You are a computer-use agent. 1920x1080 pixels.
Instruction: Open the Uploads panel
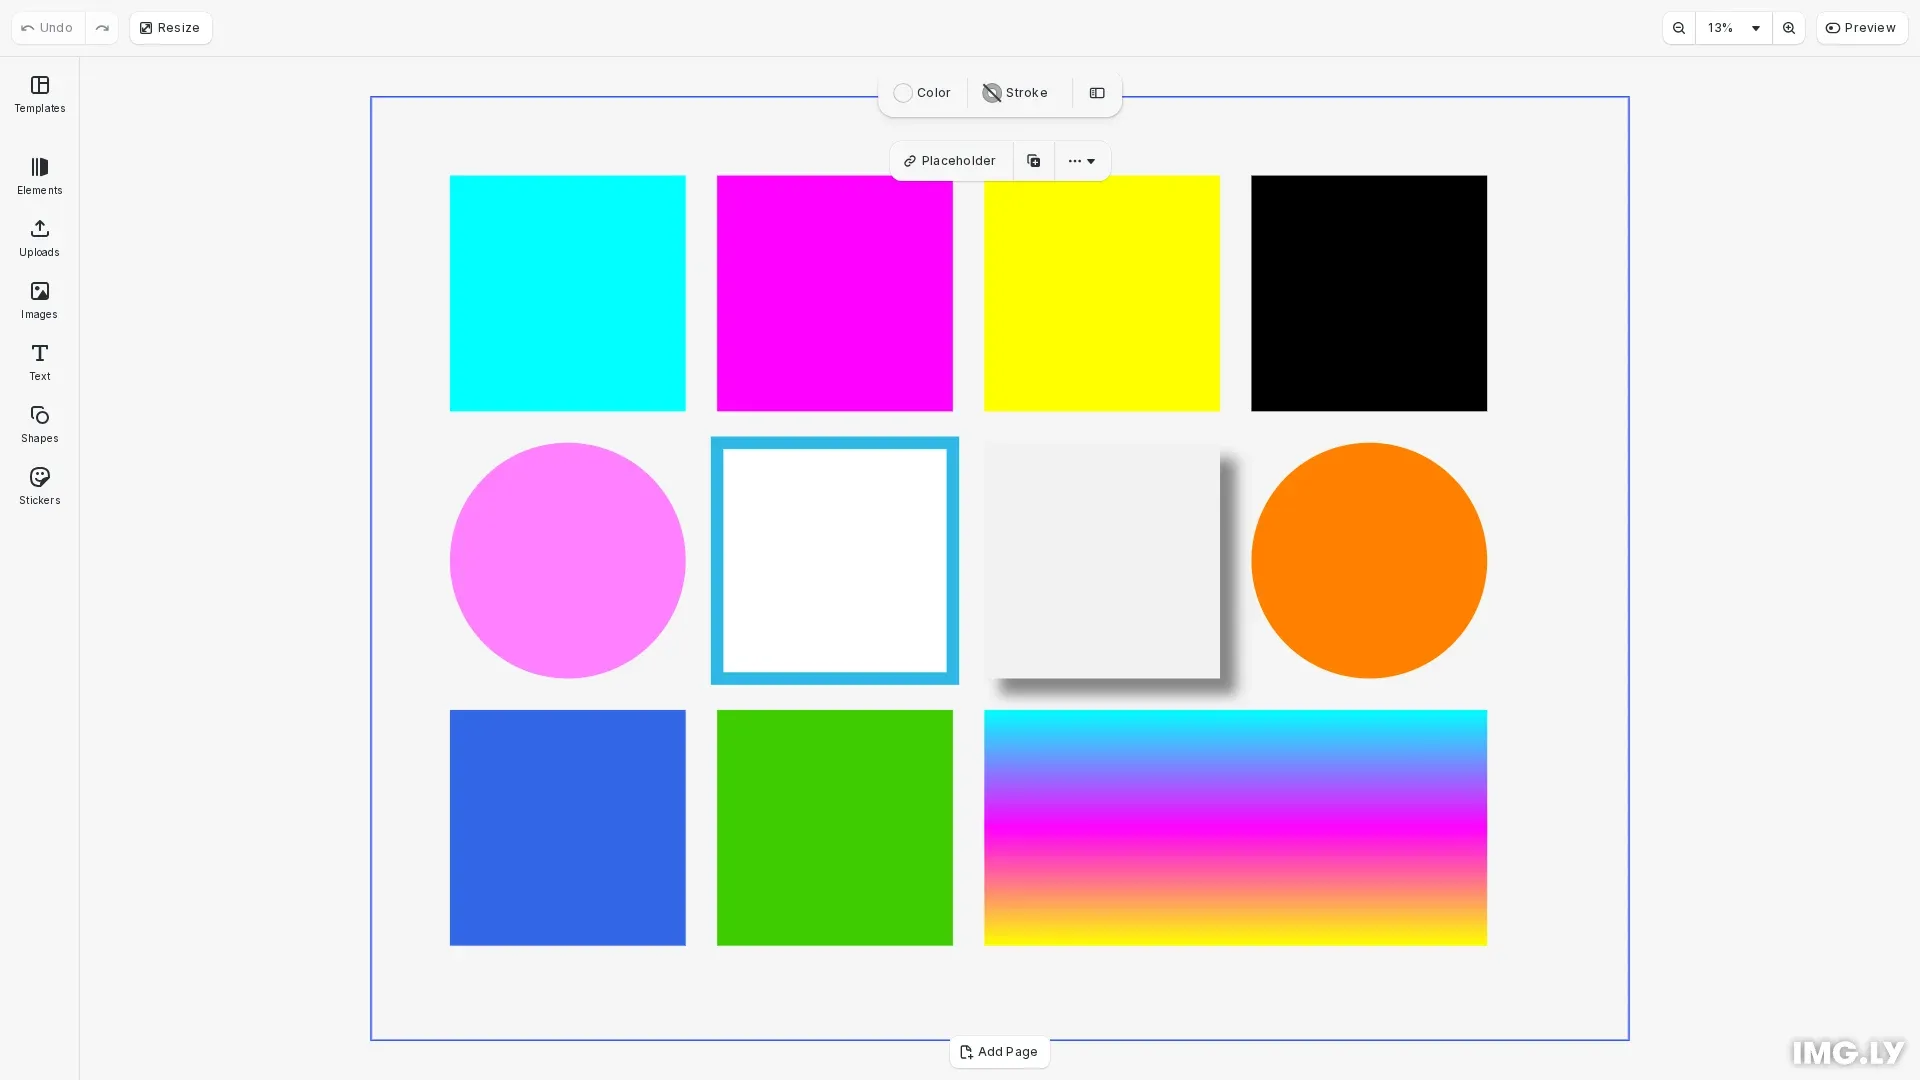click(x=38, y=238)
